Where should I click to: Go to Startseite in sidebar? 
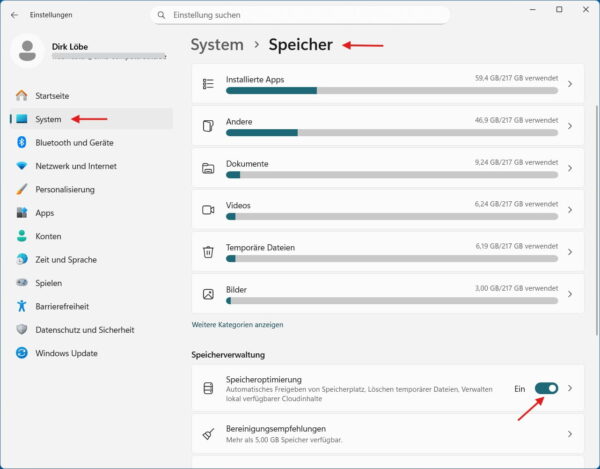91,96
